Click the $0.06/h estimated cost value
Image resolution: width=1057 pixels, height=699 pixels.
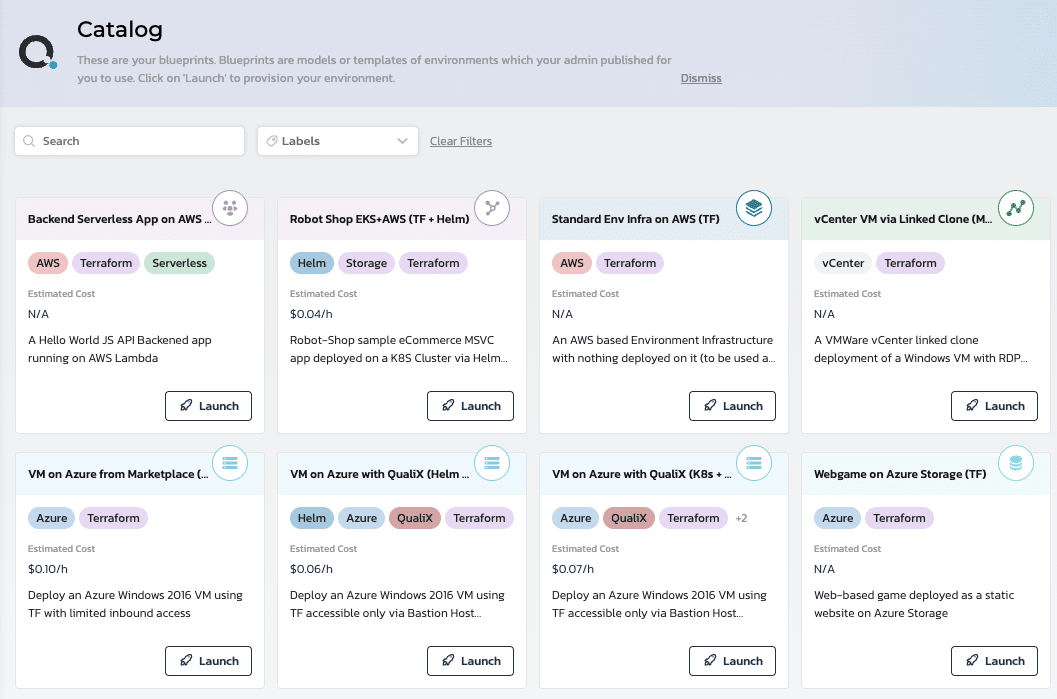click(311, 569)
